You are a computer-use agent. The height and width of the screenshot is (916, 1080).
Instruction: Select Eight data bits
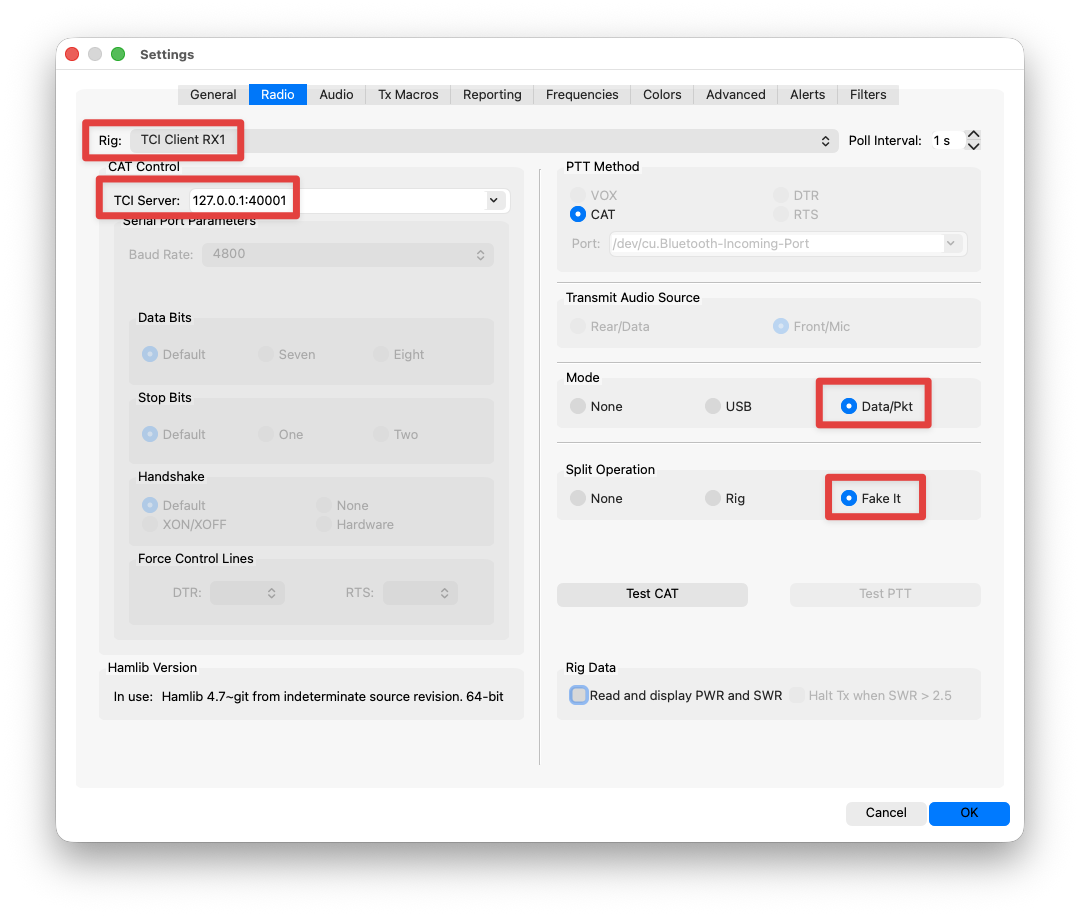(x=399, y=354)
